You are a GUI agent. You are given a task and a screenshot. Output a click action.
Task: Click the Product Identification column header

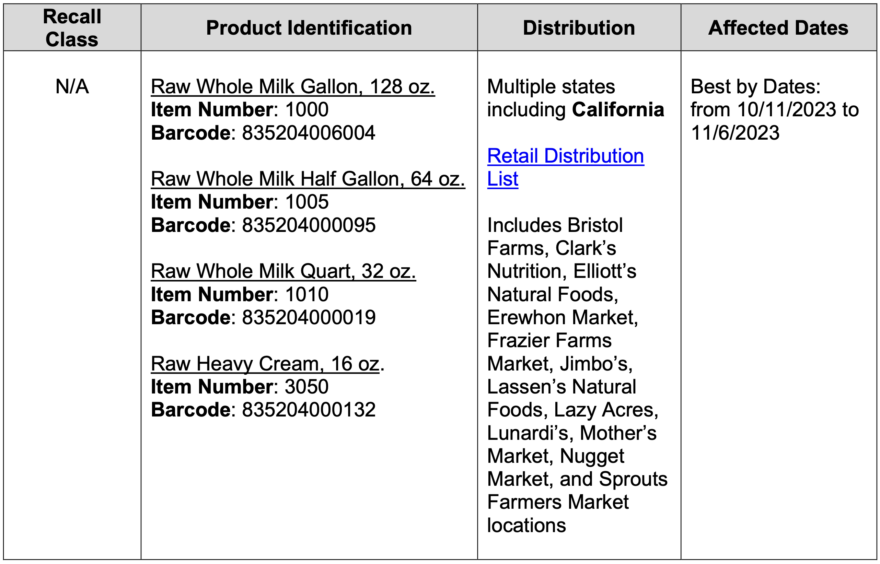tap(309, 27)
